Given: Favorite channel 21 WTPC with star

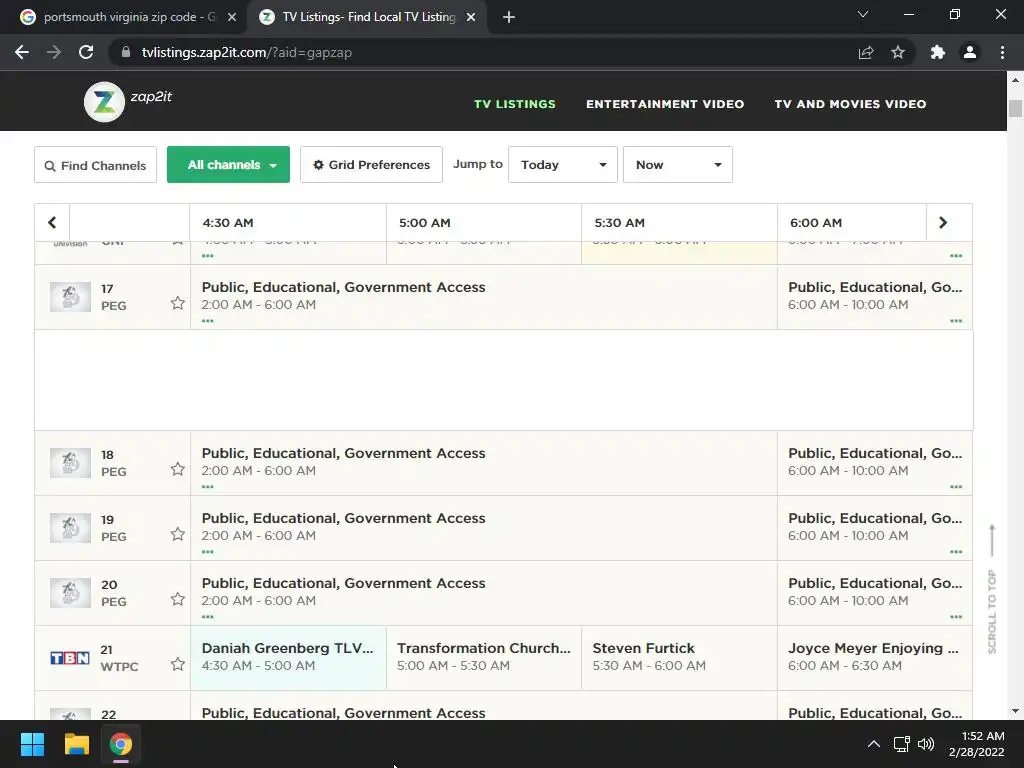Looking at the screenshot, I should [178, 664].
